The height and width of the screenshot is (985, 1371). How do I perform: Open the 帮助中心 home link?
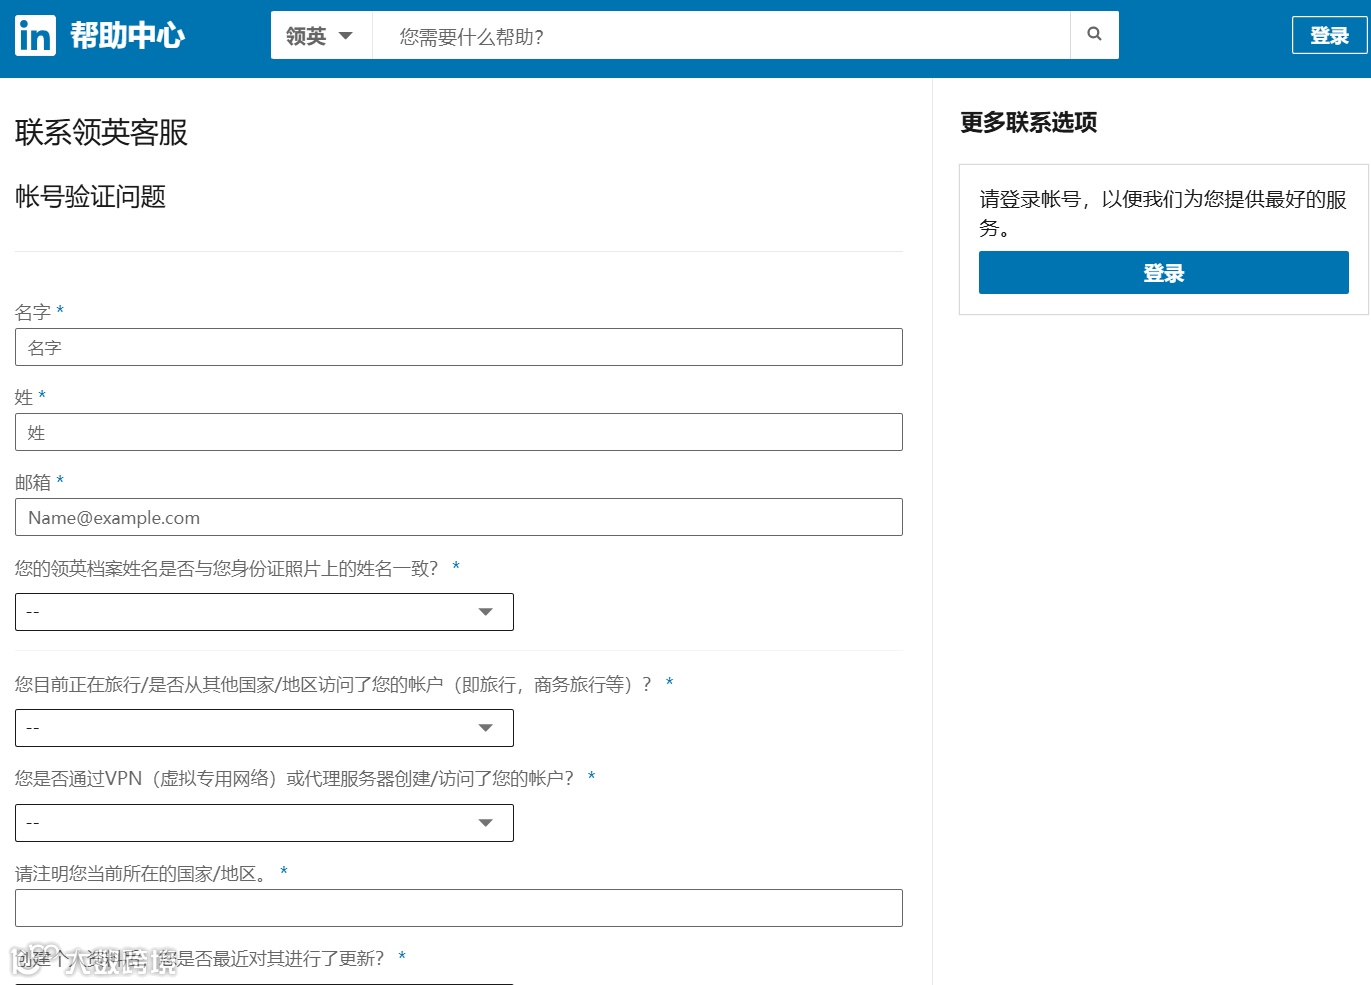(127, 36)
